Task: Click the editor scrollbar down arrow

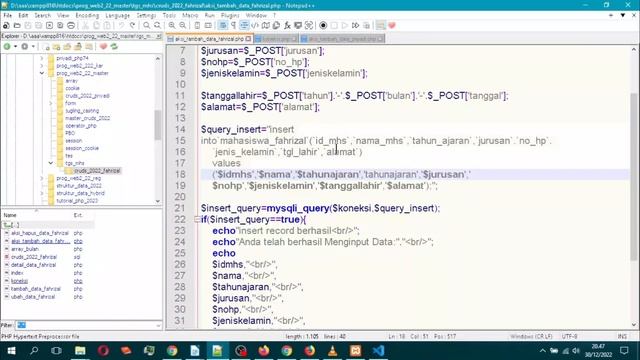Action: pos(633,325)
